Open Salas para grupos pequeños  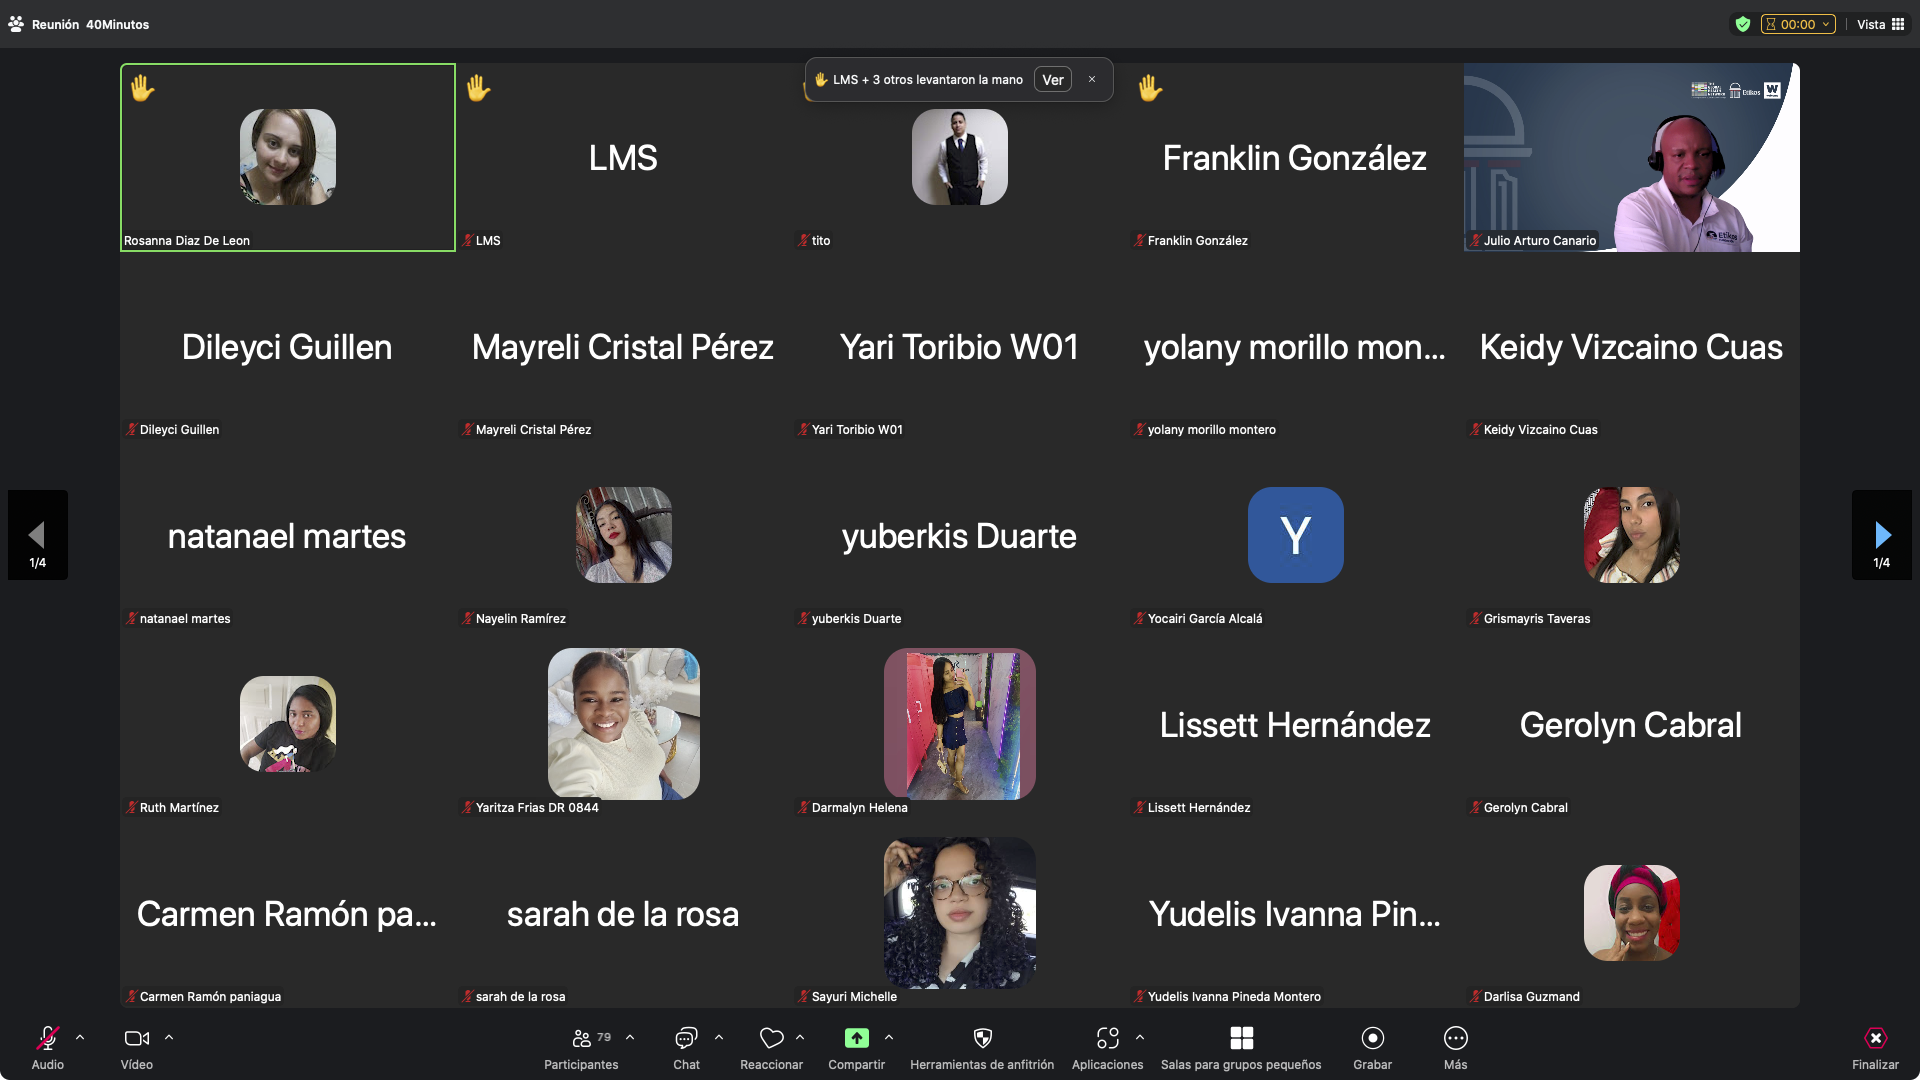point(1241,1038)
